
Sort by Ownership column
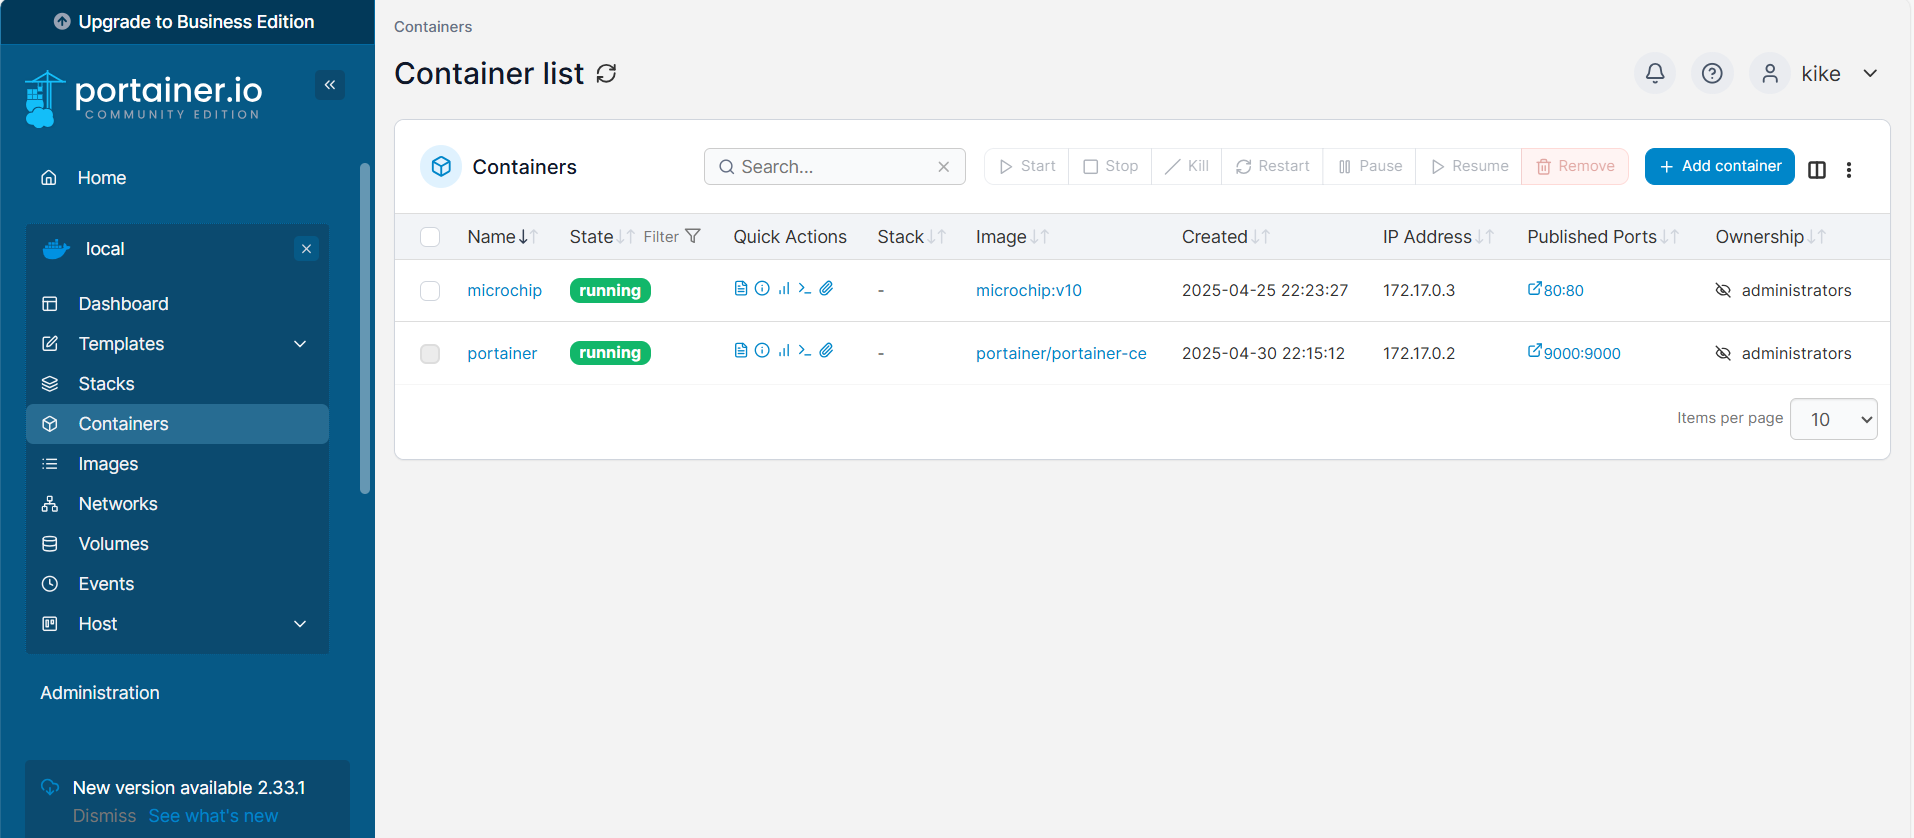tap(1770, 237)
